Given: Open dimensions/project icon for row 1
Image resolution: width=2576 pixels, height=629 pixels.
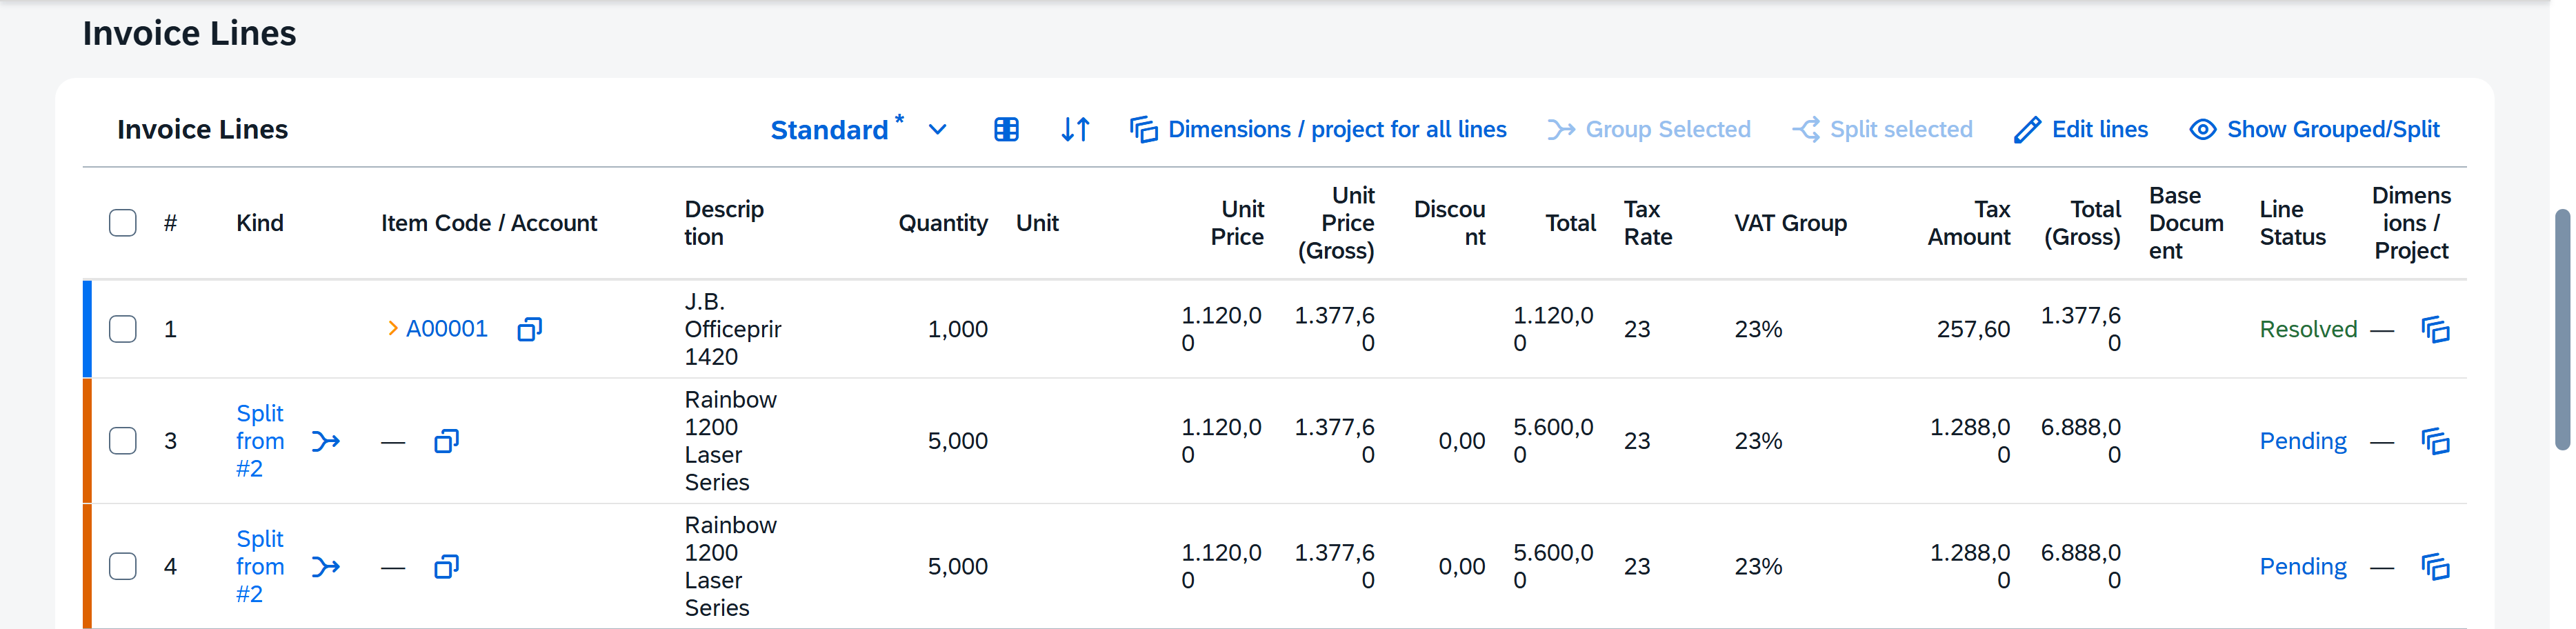Looking at the screenshot, I should (2435, 329).
